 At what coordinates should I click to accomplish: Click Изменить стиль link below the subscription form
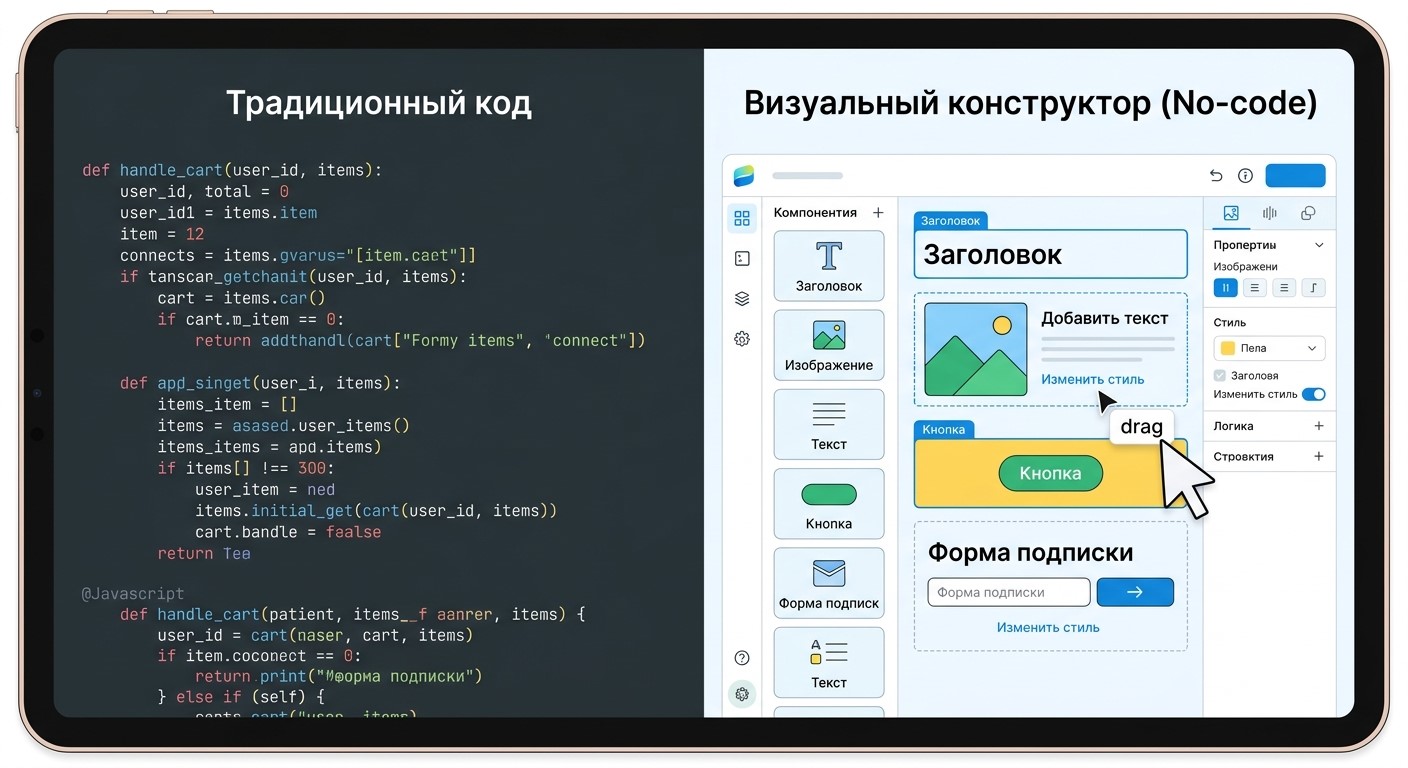[1048, 628]
